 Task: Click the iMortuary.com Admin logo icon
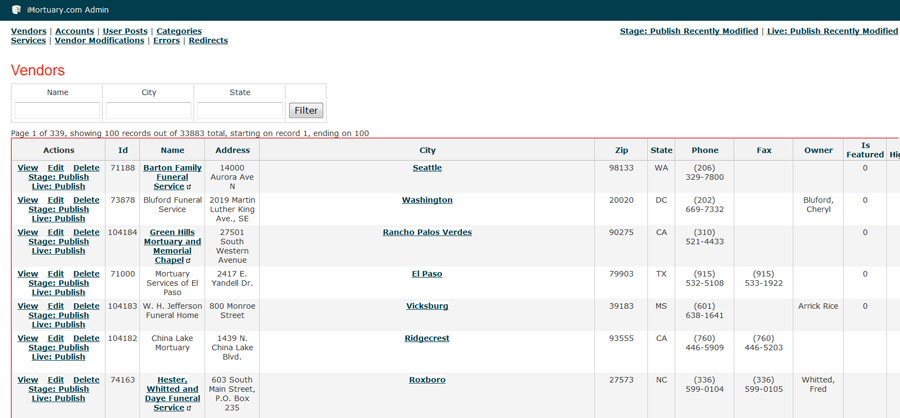[x=16, y=10]
